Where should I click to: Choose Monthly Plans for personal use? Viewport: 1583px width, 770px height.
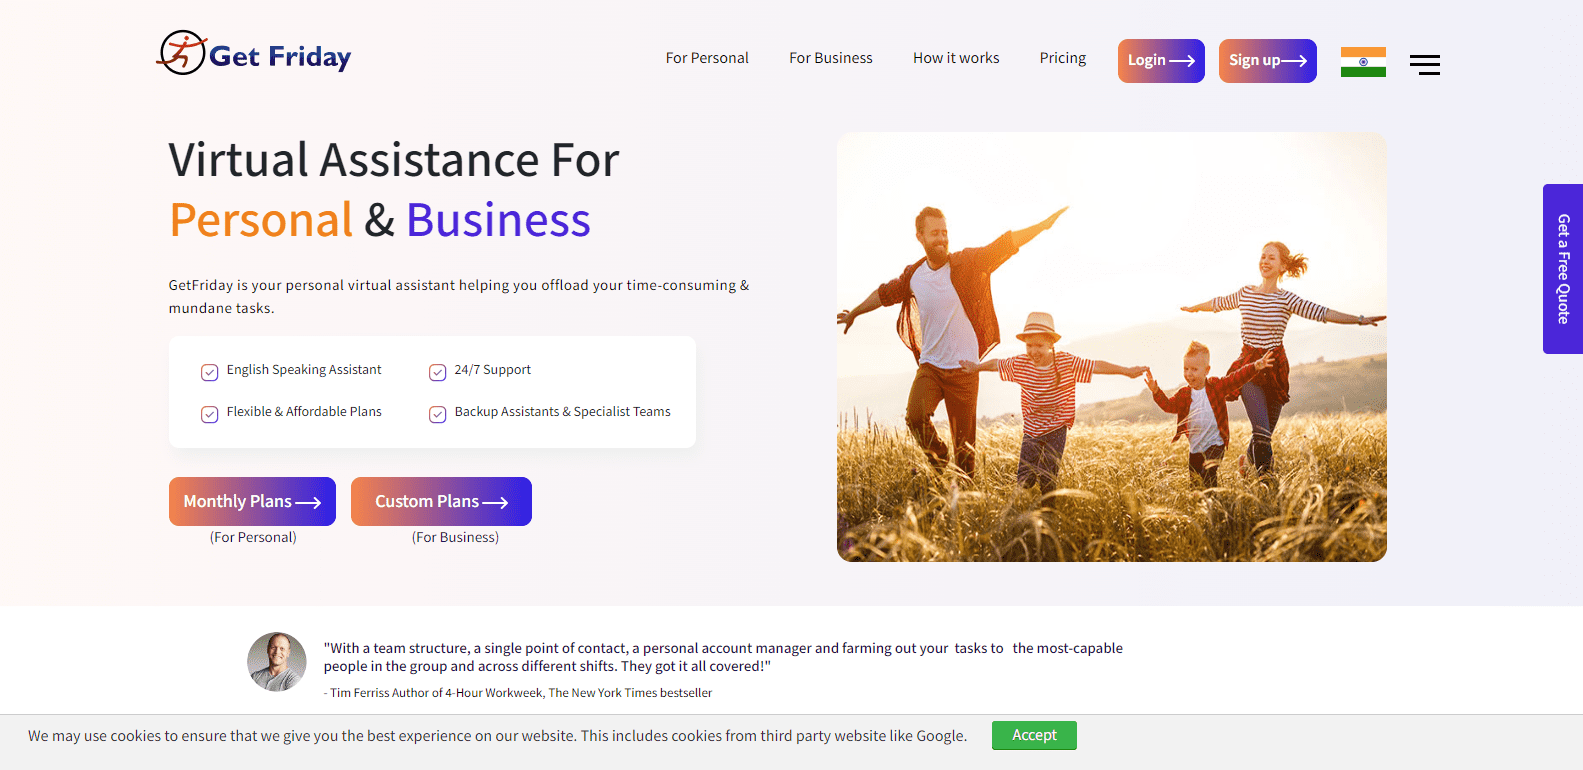pyautogui.click(x=252, y=501)
